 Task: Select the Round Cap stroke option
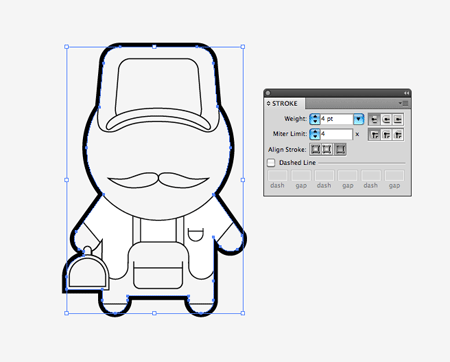(386, 119)
